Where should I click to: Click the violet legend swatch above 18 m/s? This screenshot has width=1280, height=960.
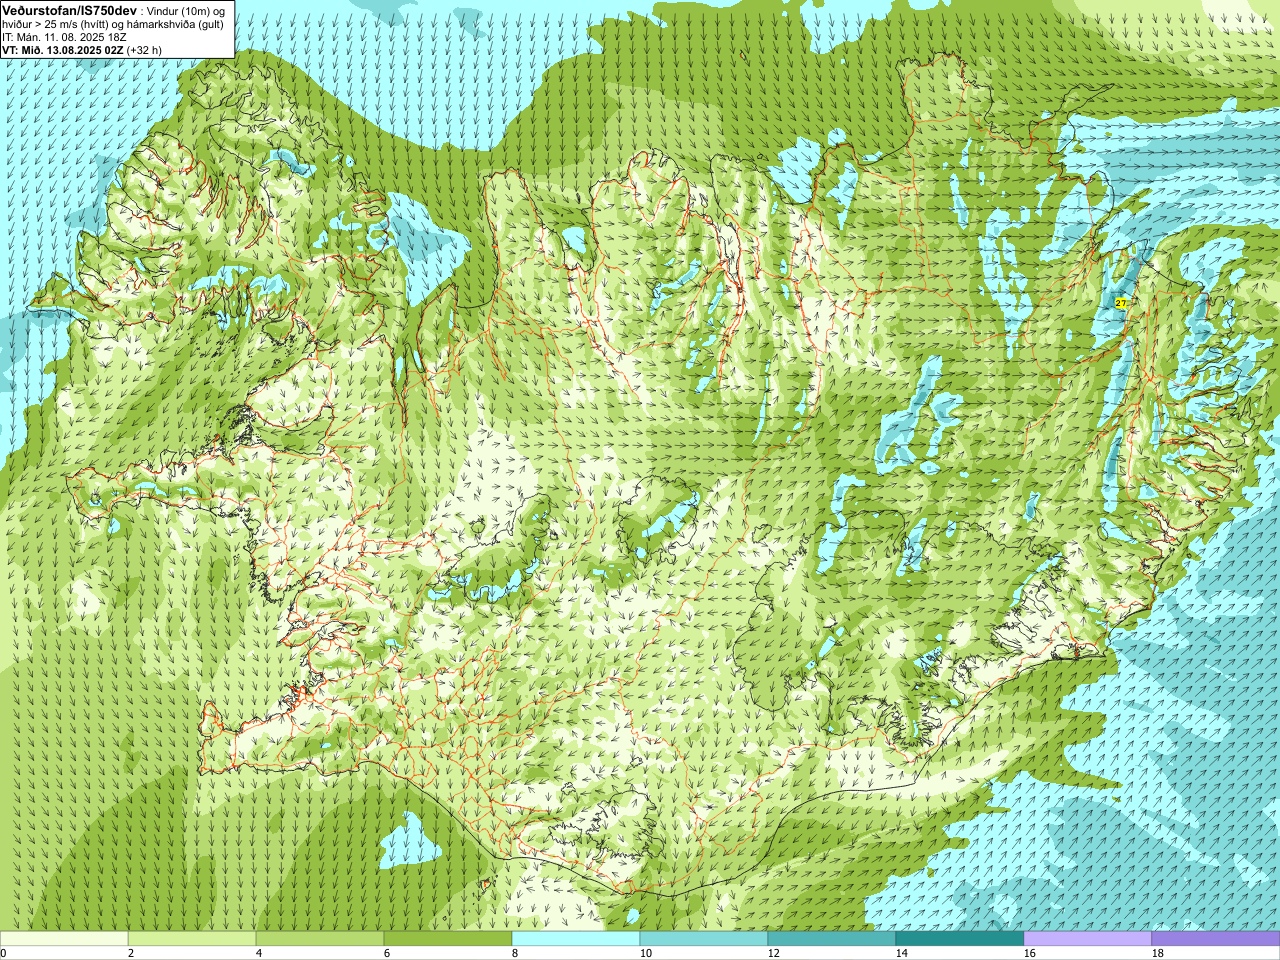click(1216, 939)
